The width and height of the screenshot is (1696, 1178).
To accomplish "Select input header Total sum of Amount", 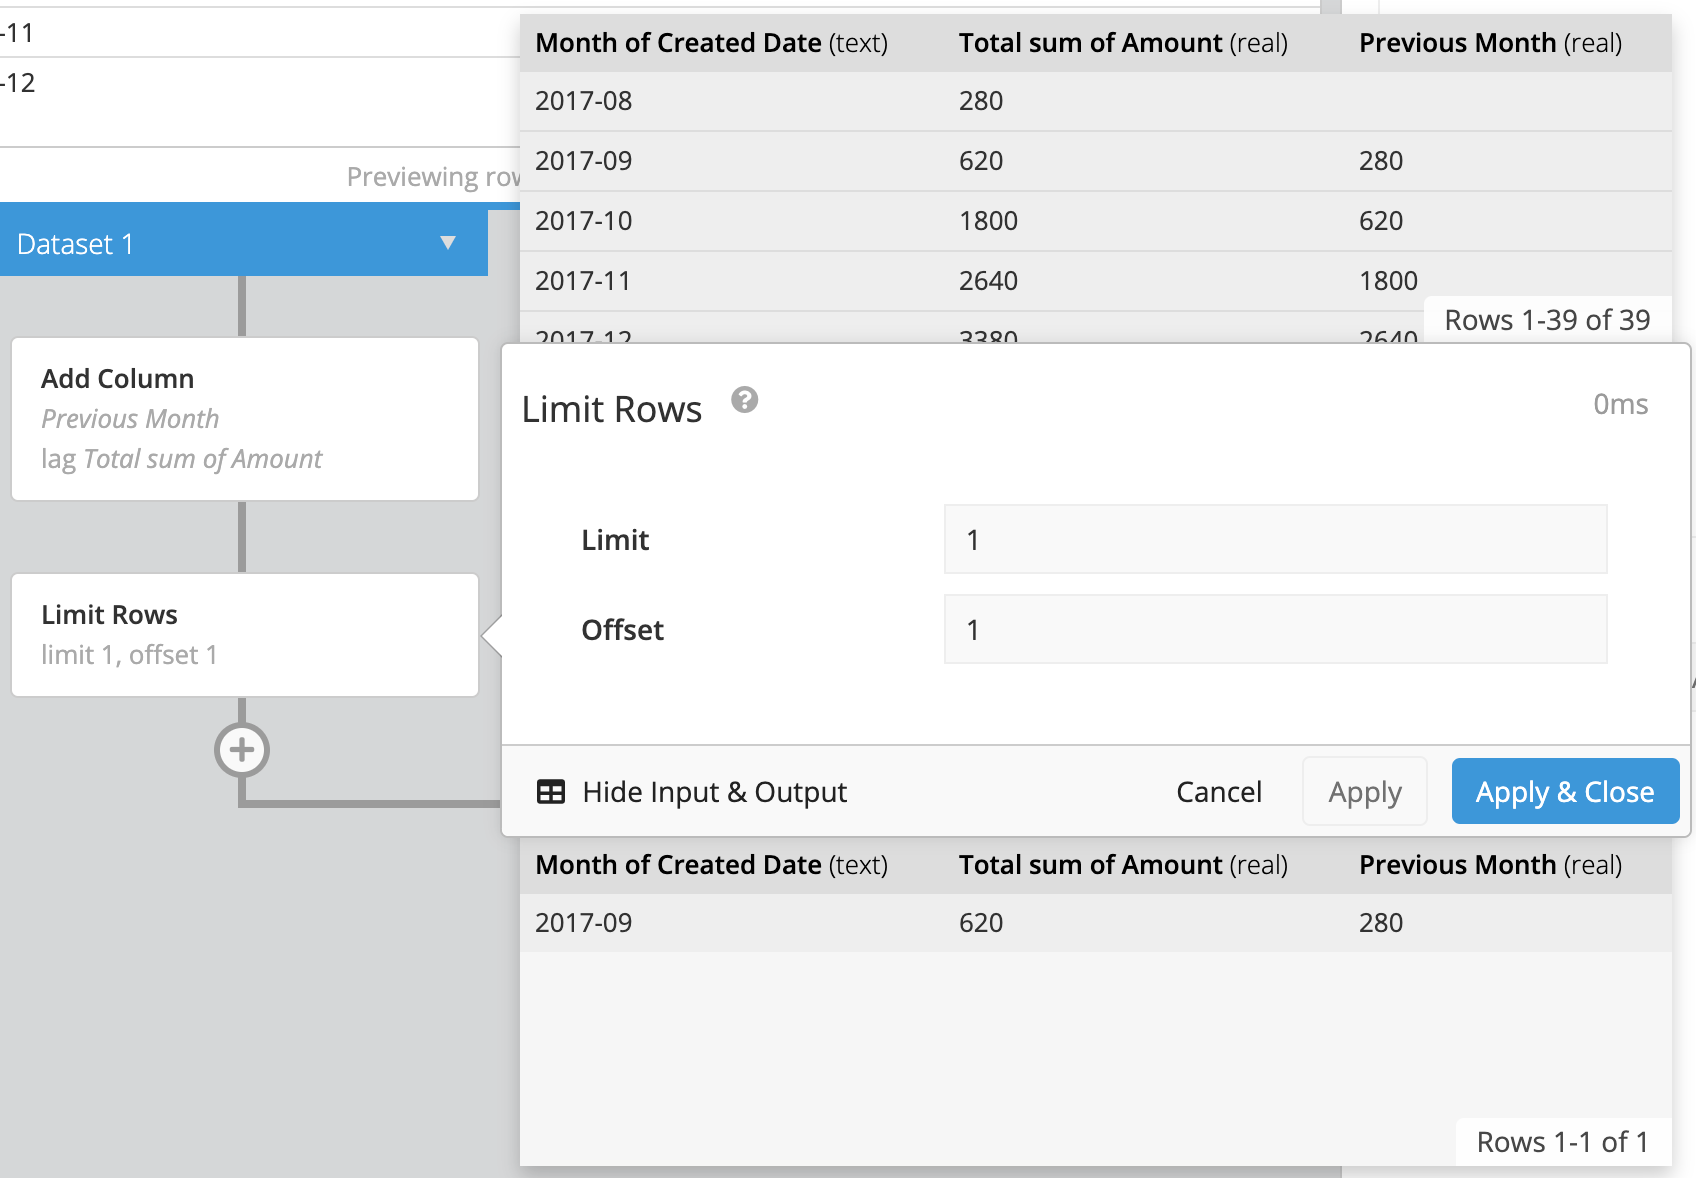I will click(1123, 43).
